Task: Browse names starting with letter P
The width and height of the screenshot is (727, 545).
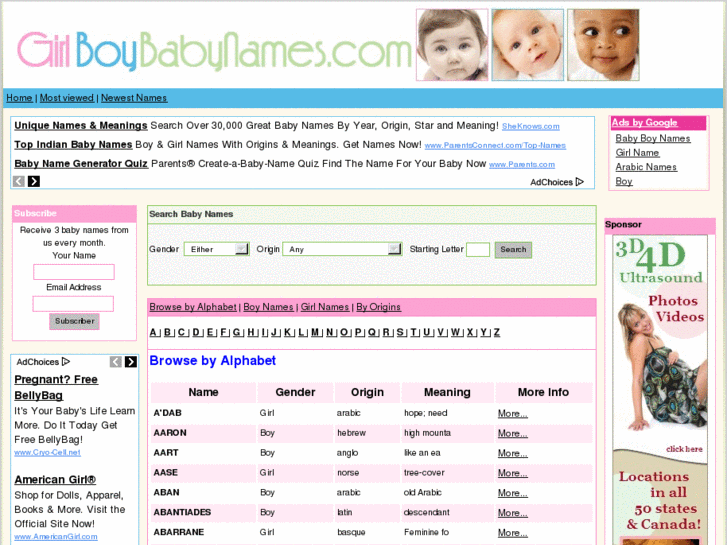Action: pyautogui.click(x=358, y=332)
